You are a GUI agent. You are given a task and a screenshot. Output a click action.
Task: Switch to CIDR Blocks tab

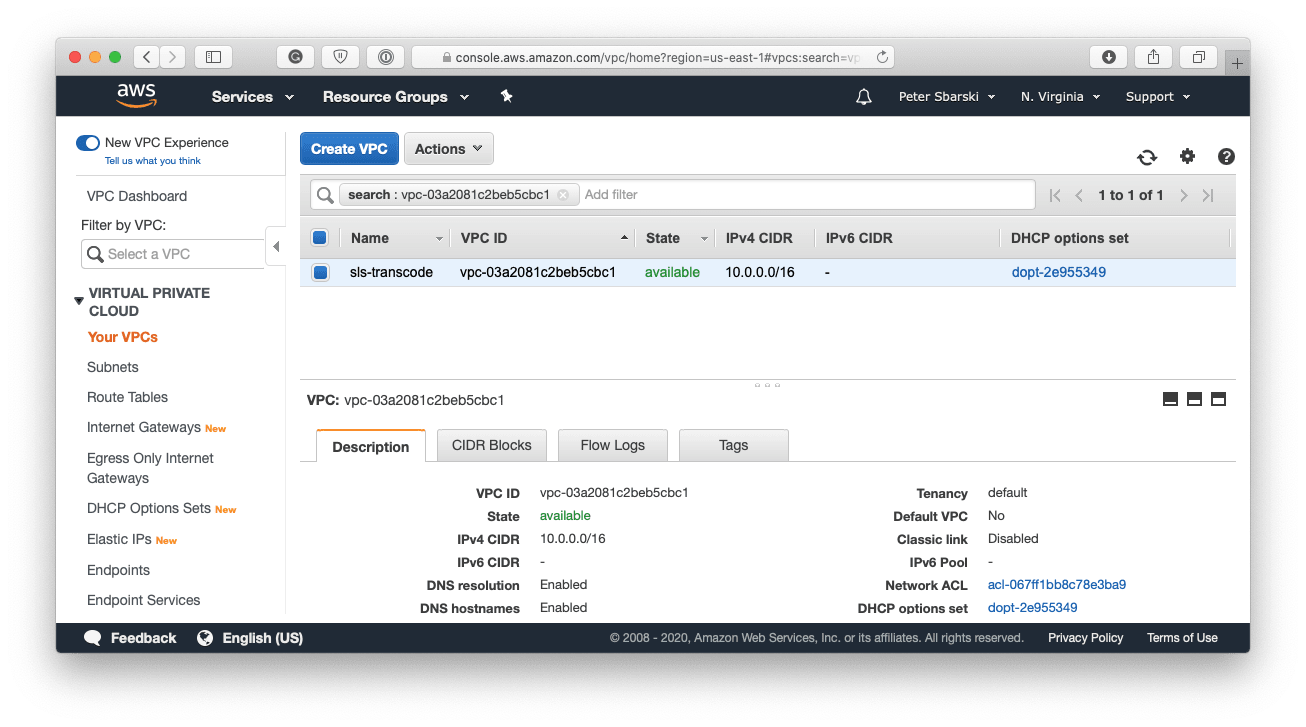[x=492, y=445]
